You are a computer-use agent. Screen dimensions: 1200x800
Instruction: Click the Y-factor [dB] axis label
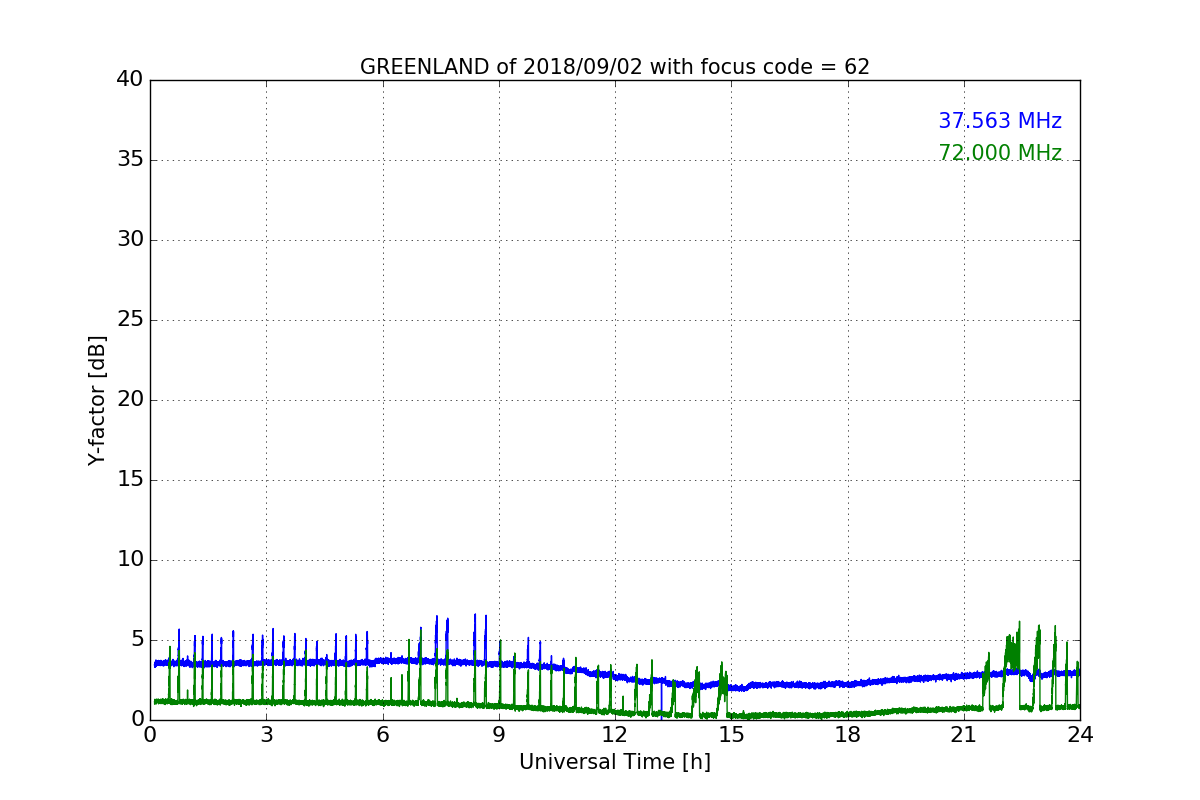point(97,400)
